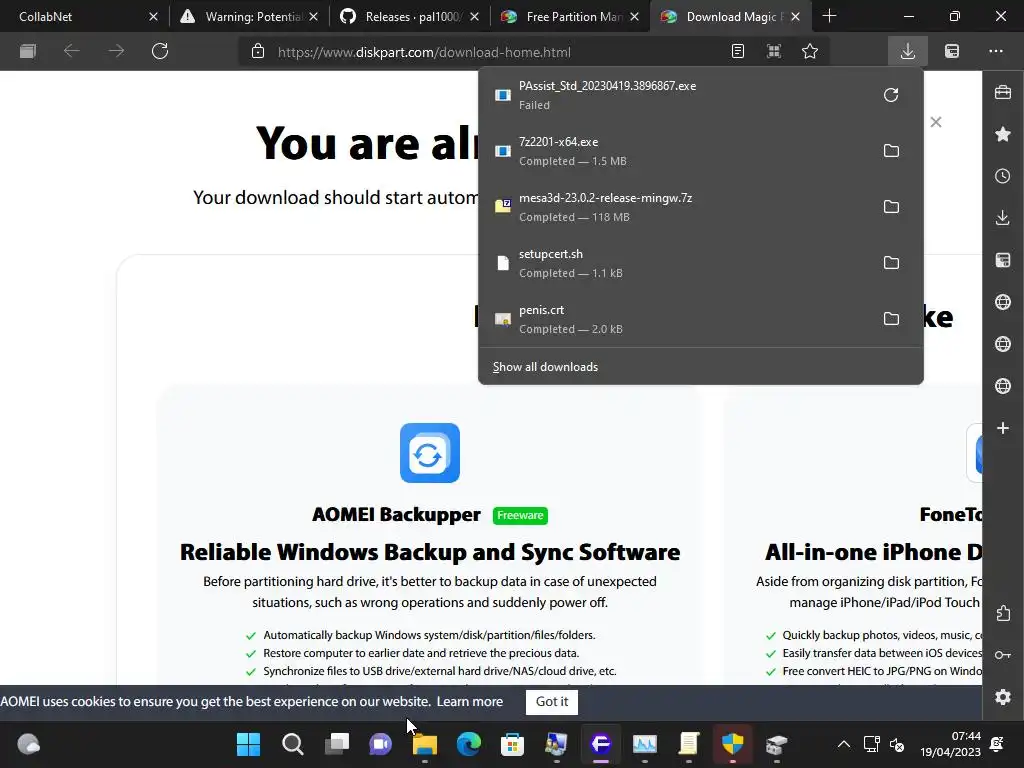Open the sidebar Tools briefcase icon

pos(1003,93)
